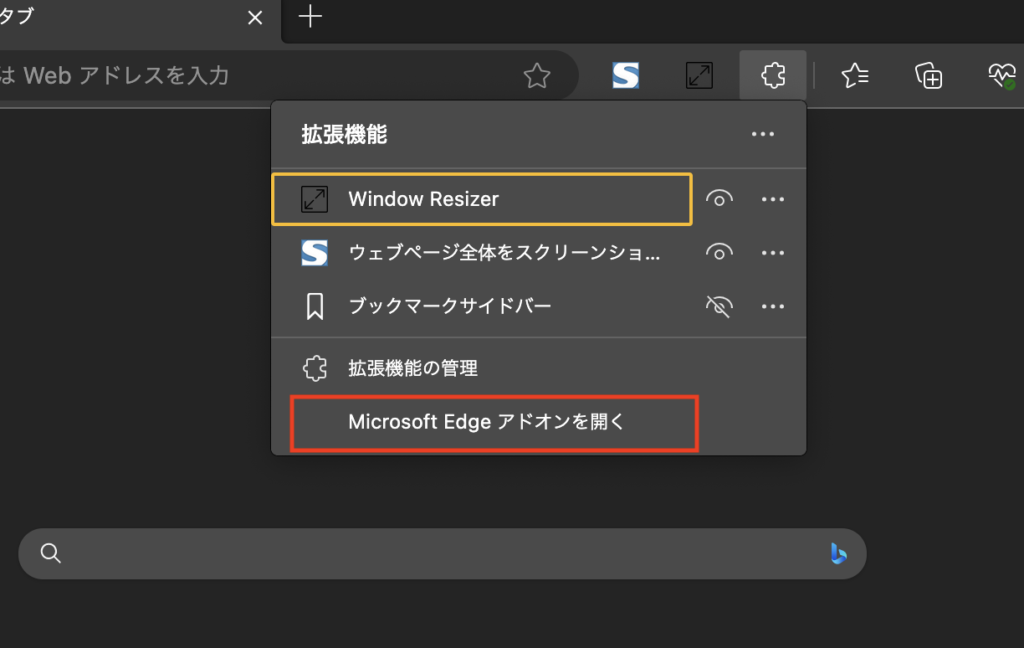Open a new tab with the plus button
This screenshot has height=648, width=1024.
point(311,17)
